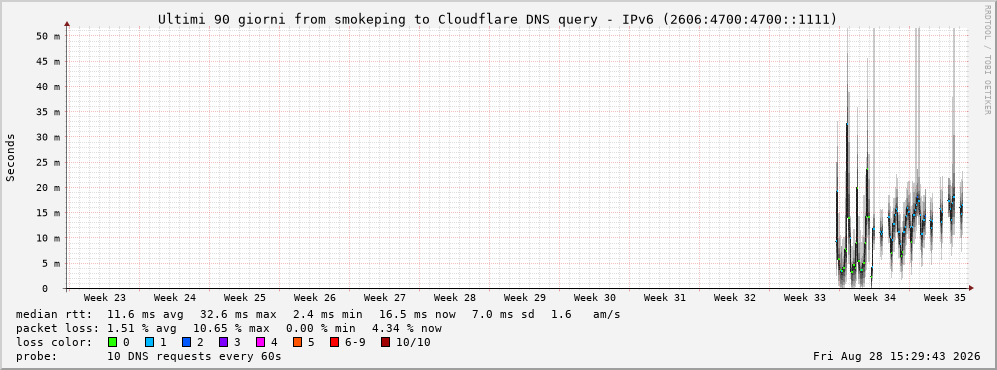Click the red loss 6-9 swatch
This screenshot has width=997, height=370.
point(334,342)
